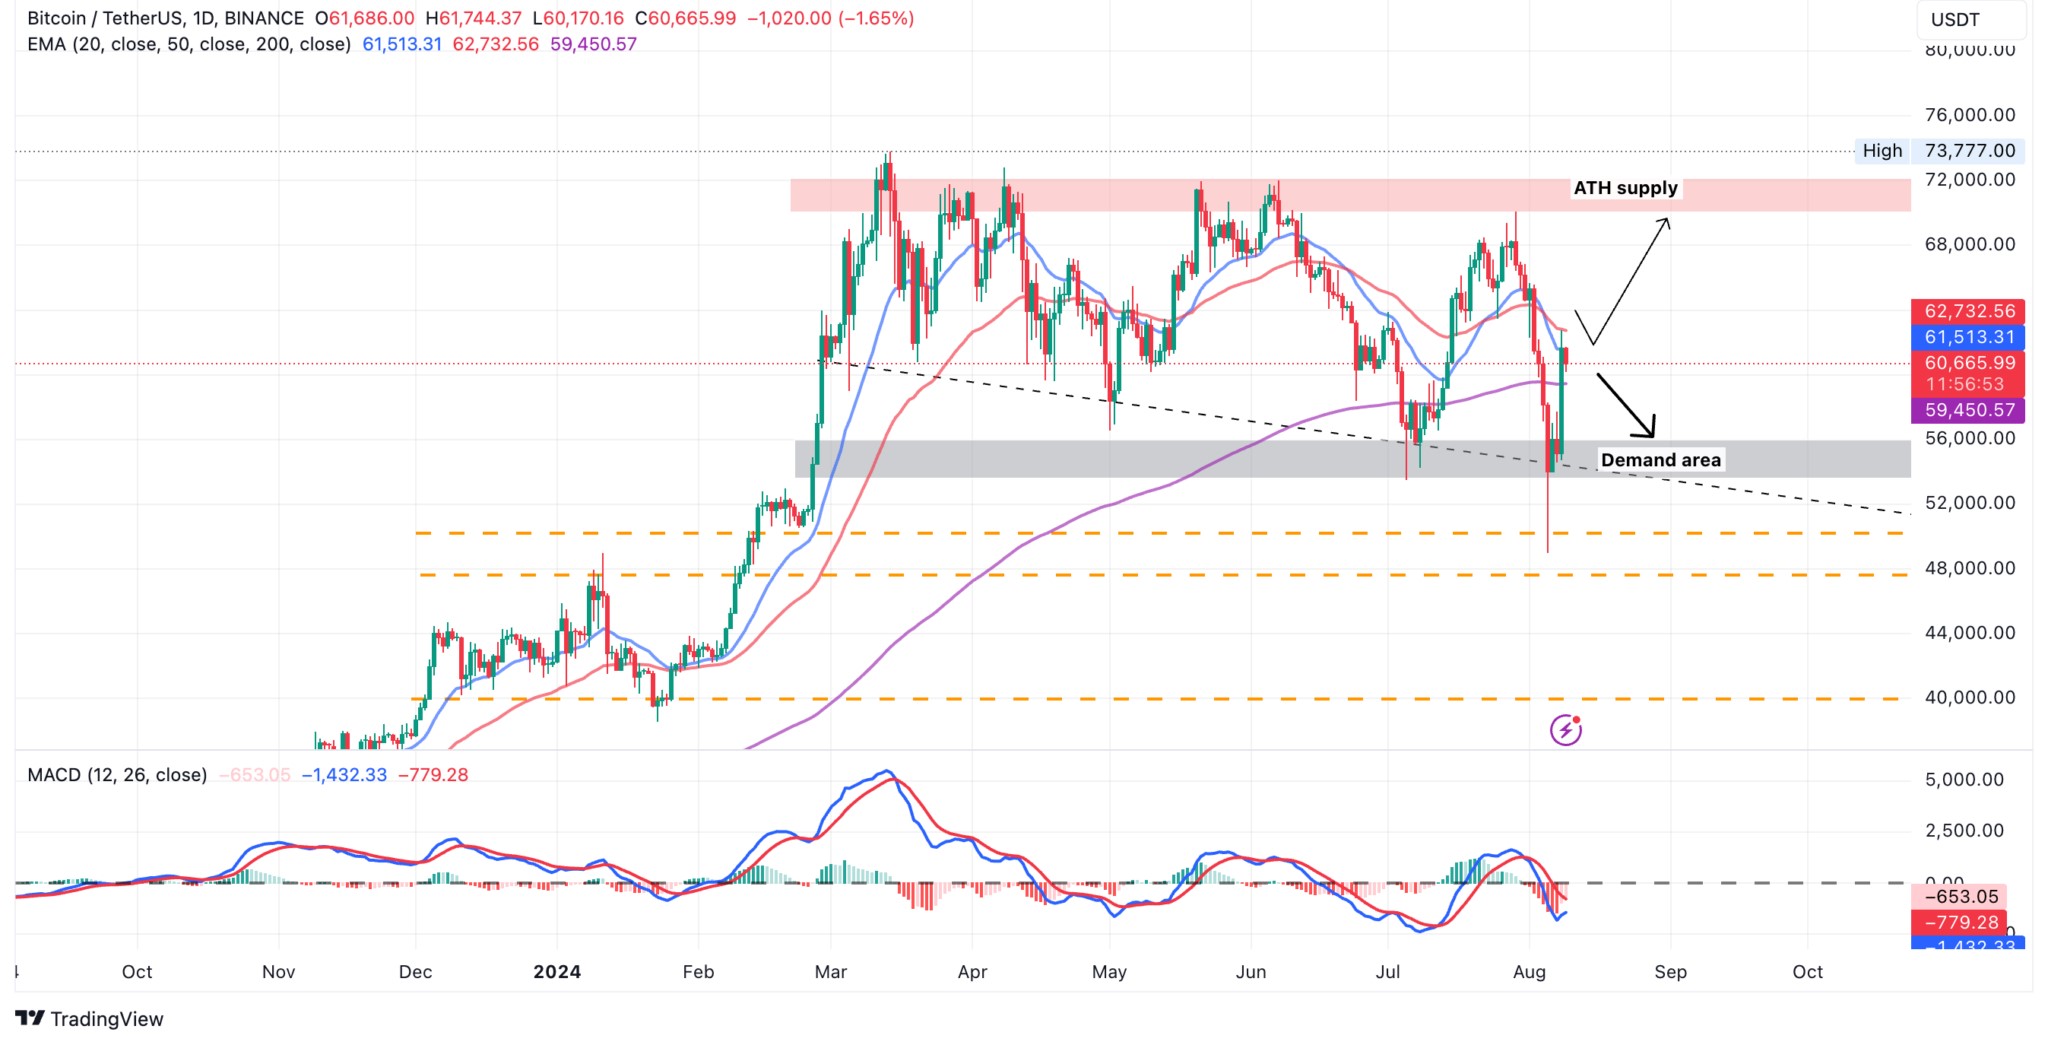The image size is (2048, 1045).
Task: Click the red 62,732.56 EMA price tag
Action: (x=1968, y=311)
